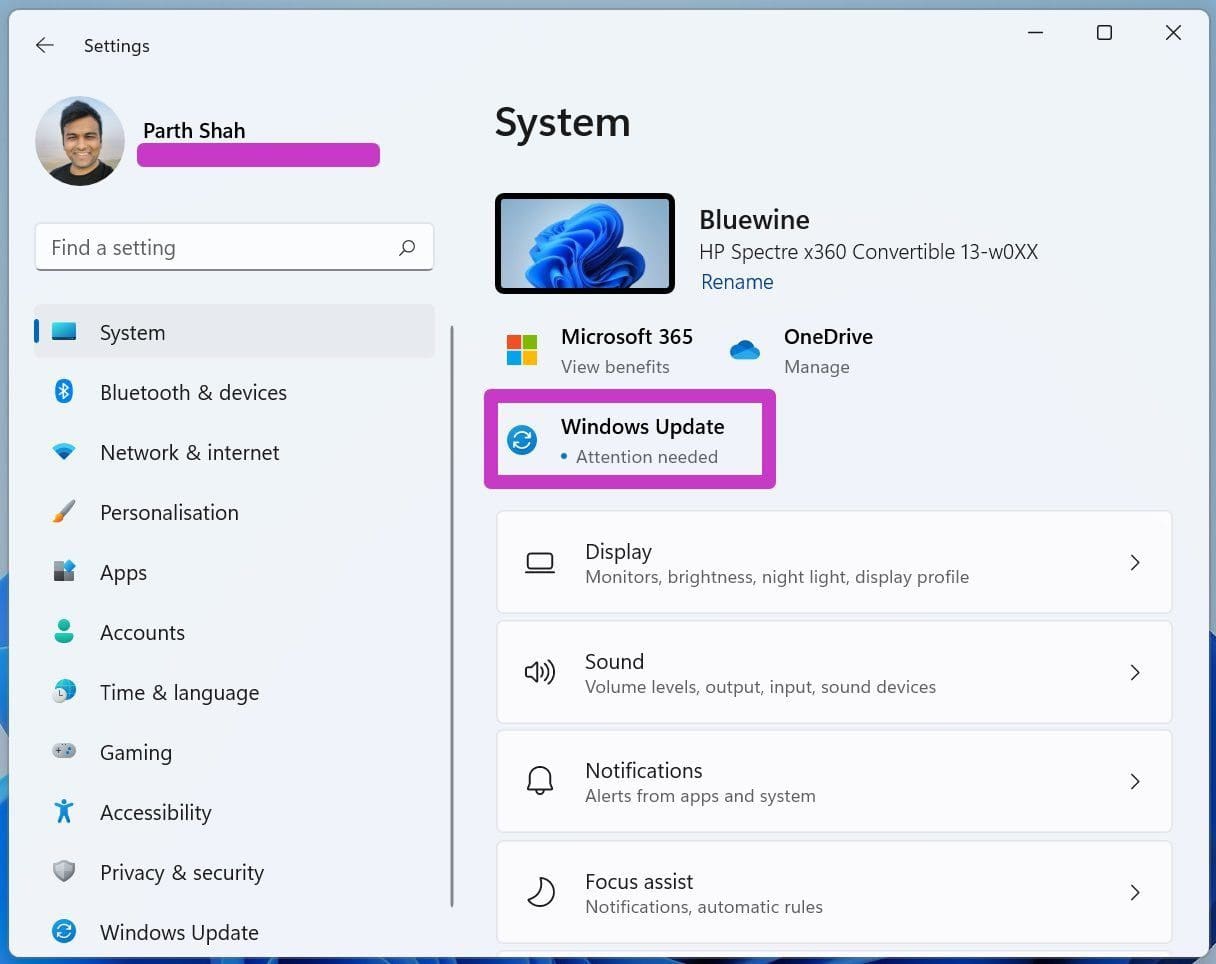Click the Sound speaker icon
The image size is (1216, 964).
[540, 672]
